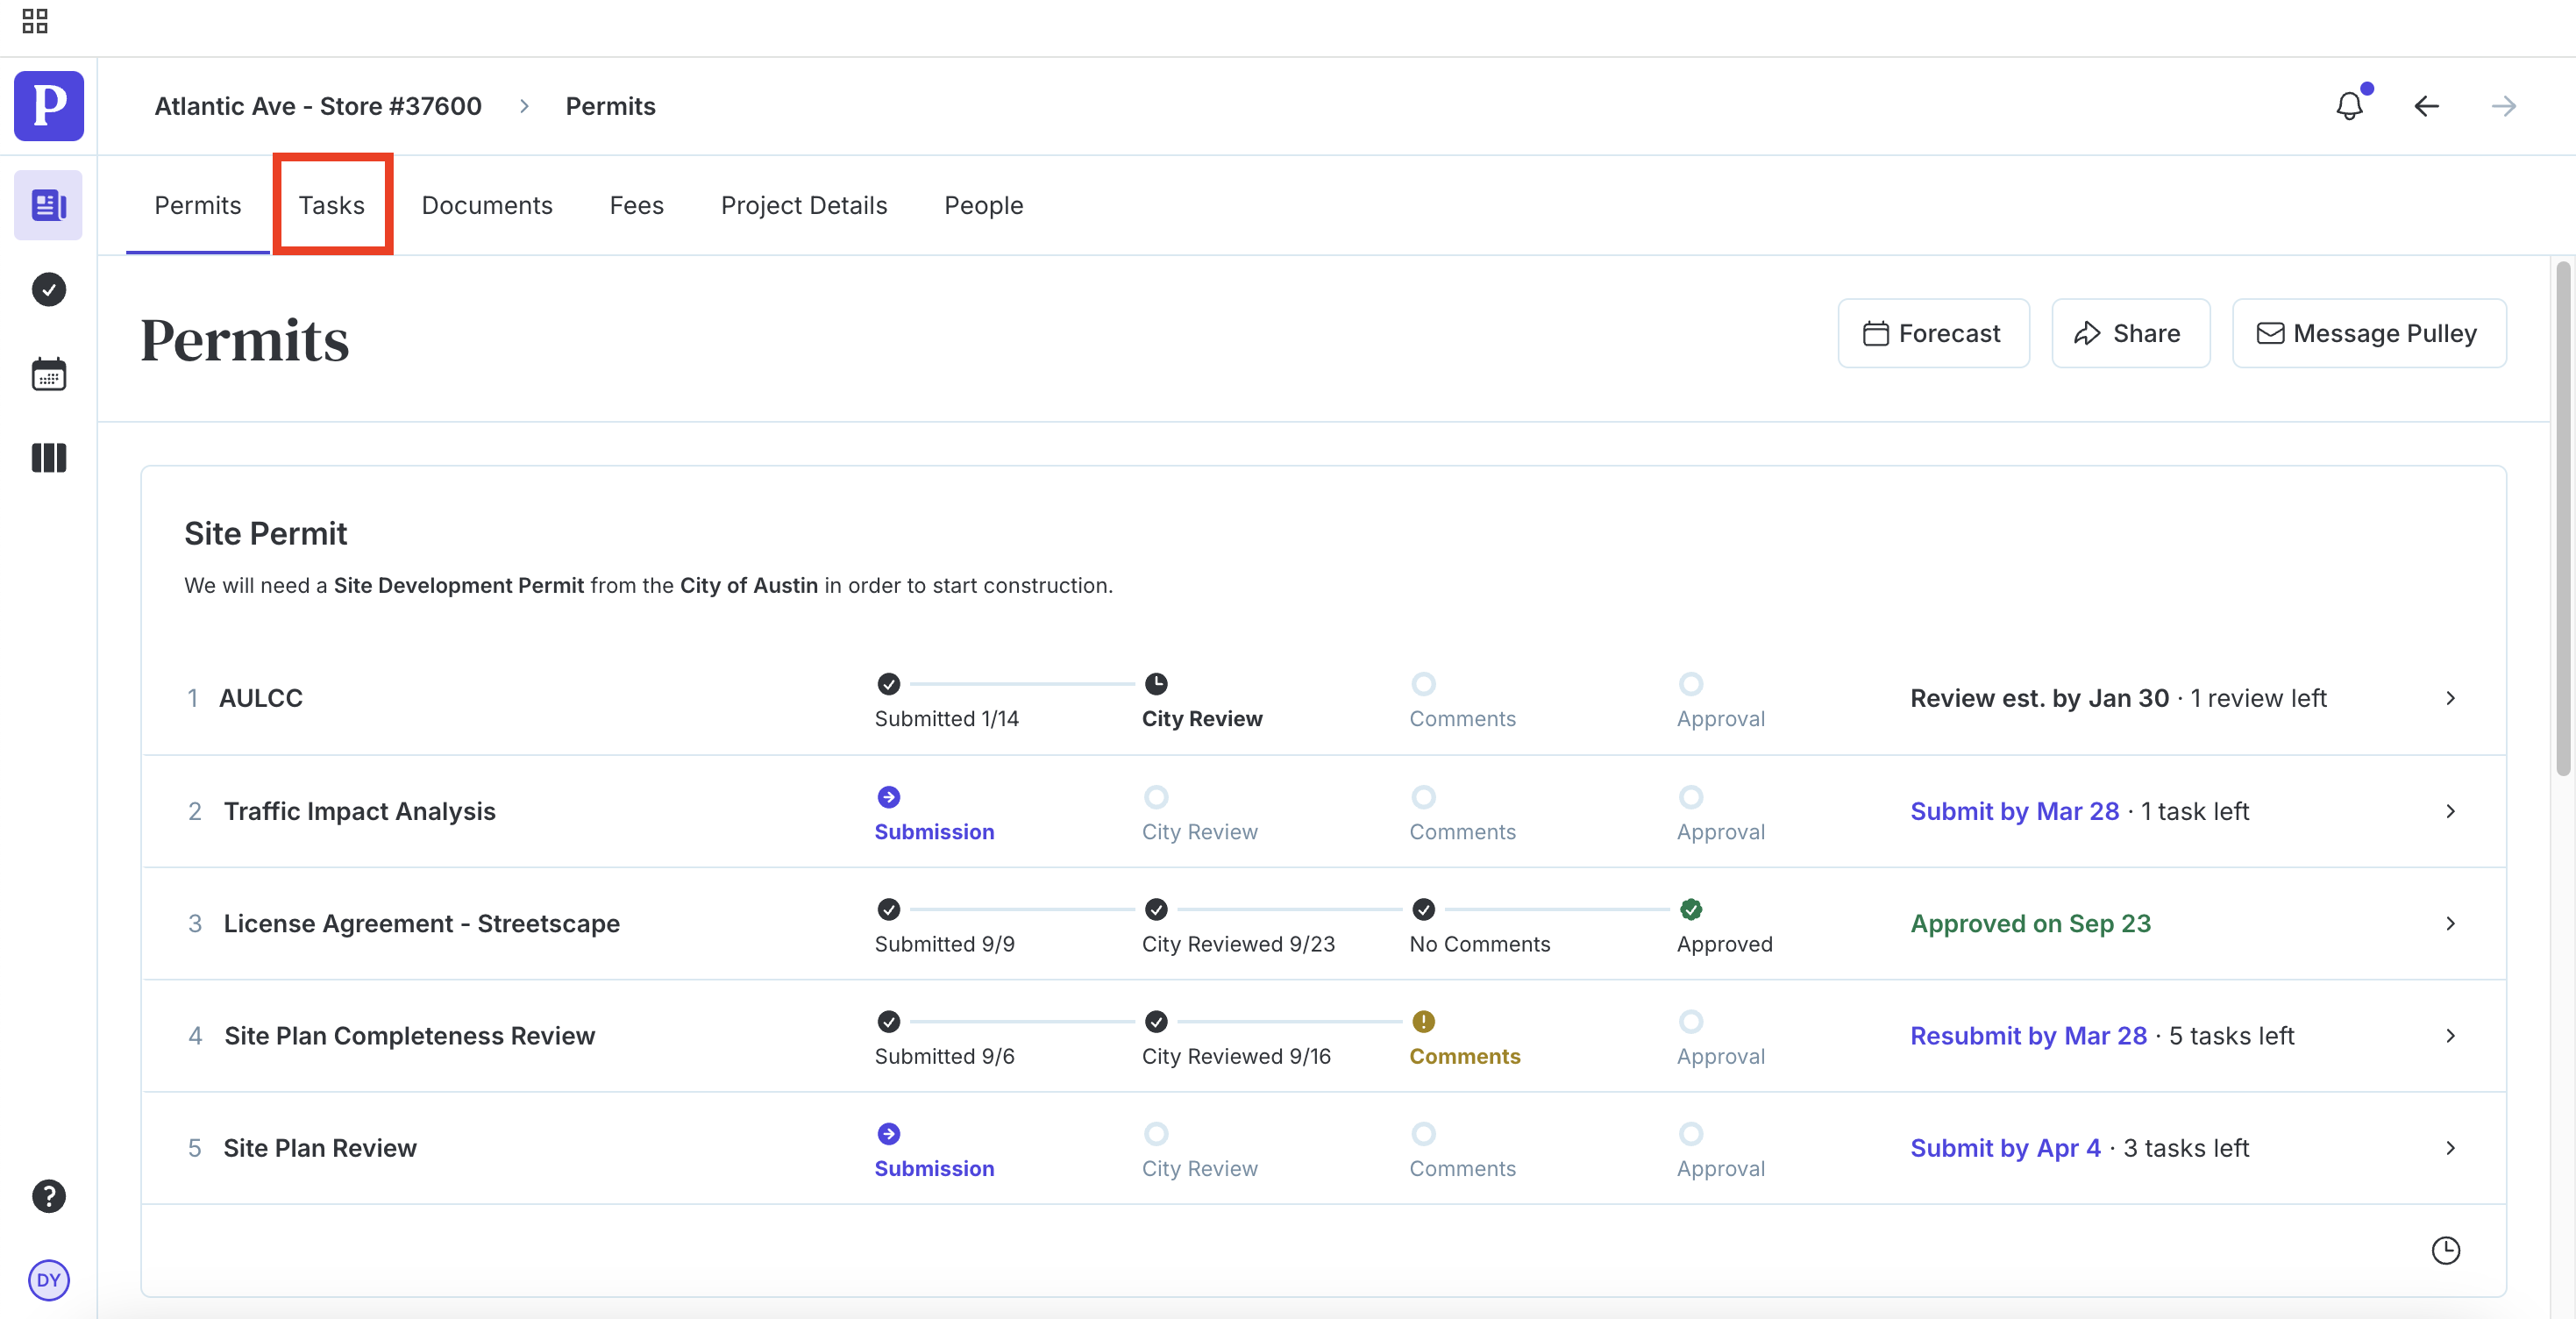
Task: Expand the Traffic Impact Analysis chevron
Action: tap(2450, 811)
